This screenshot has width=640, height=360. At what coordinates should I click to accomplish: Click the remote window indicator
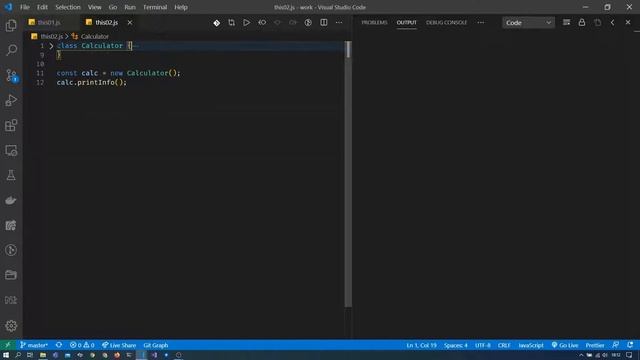[8, 345]
